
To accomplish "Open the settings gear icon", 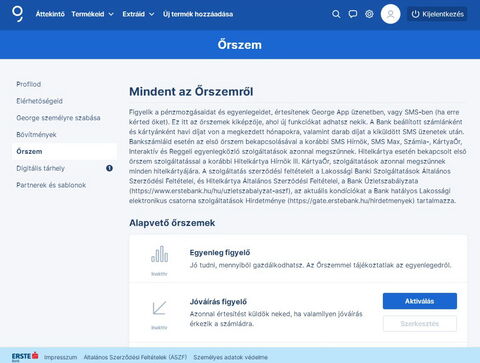I will (369, 14).
